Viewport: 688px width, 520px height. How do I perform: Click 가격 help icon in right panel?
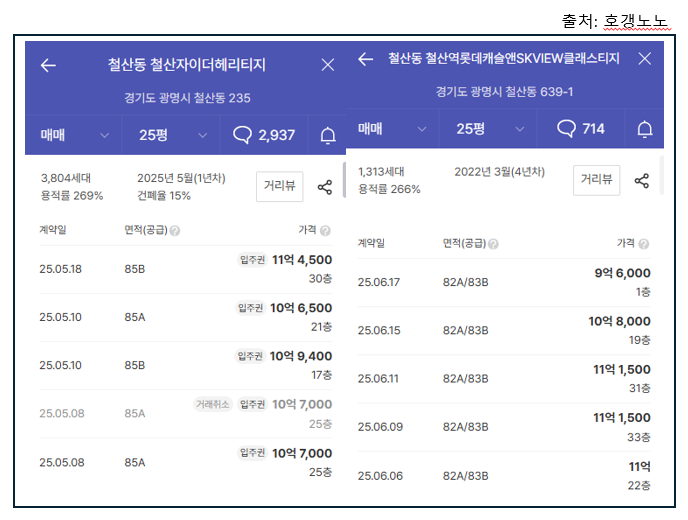[644, 244]
